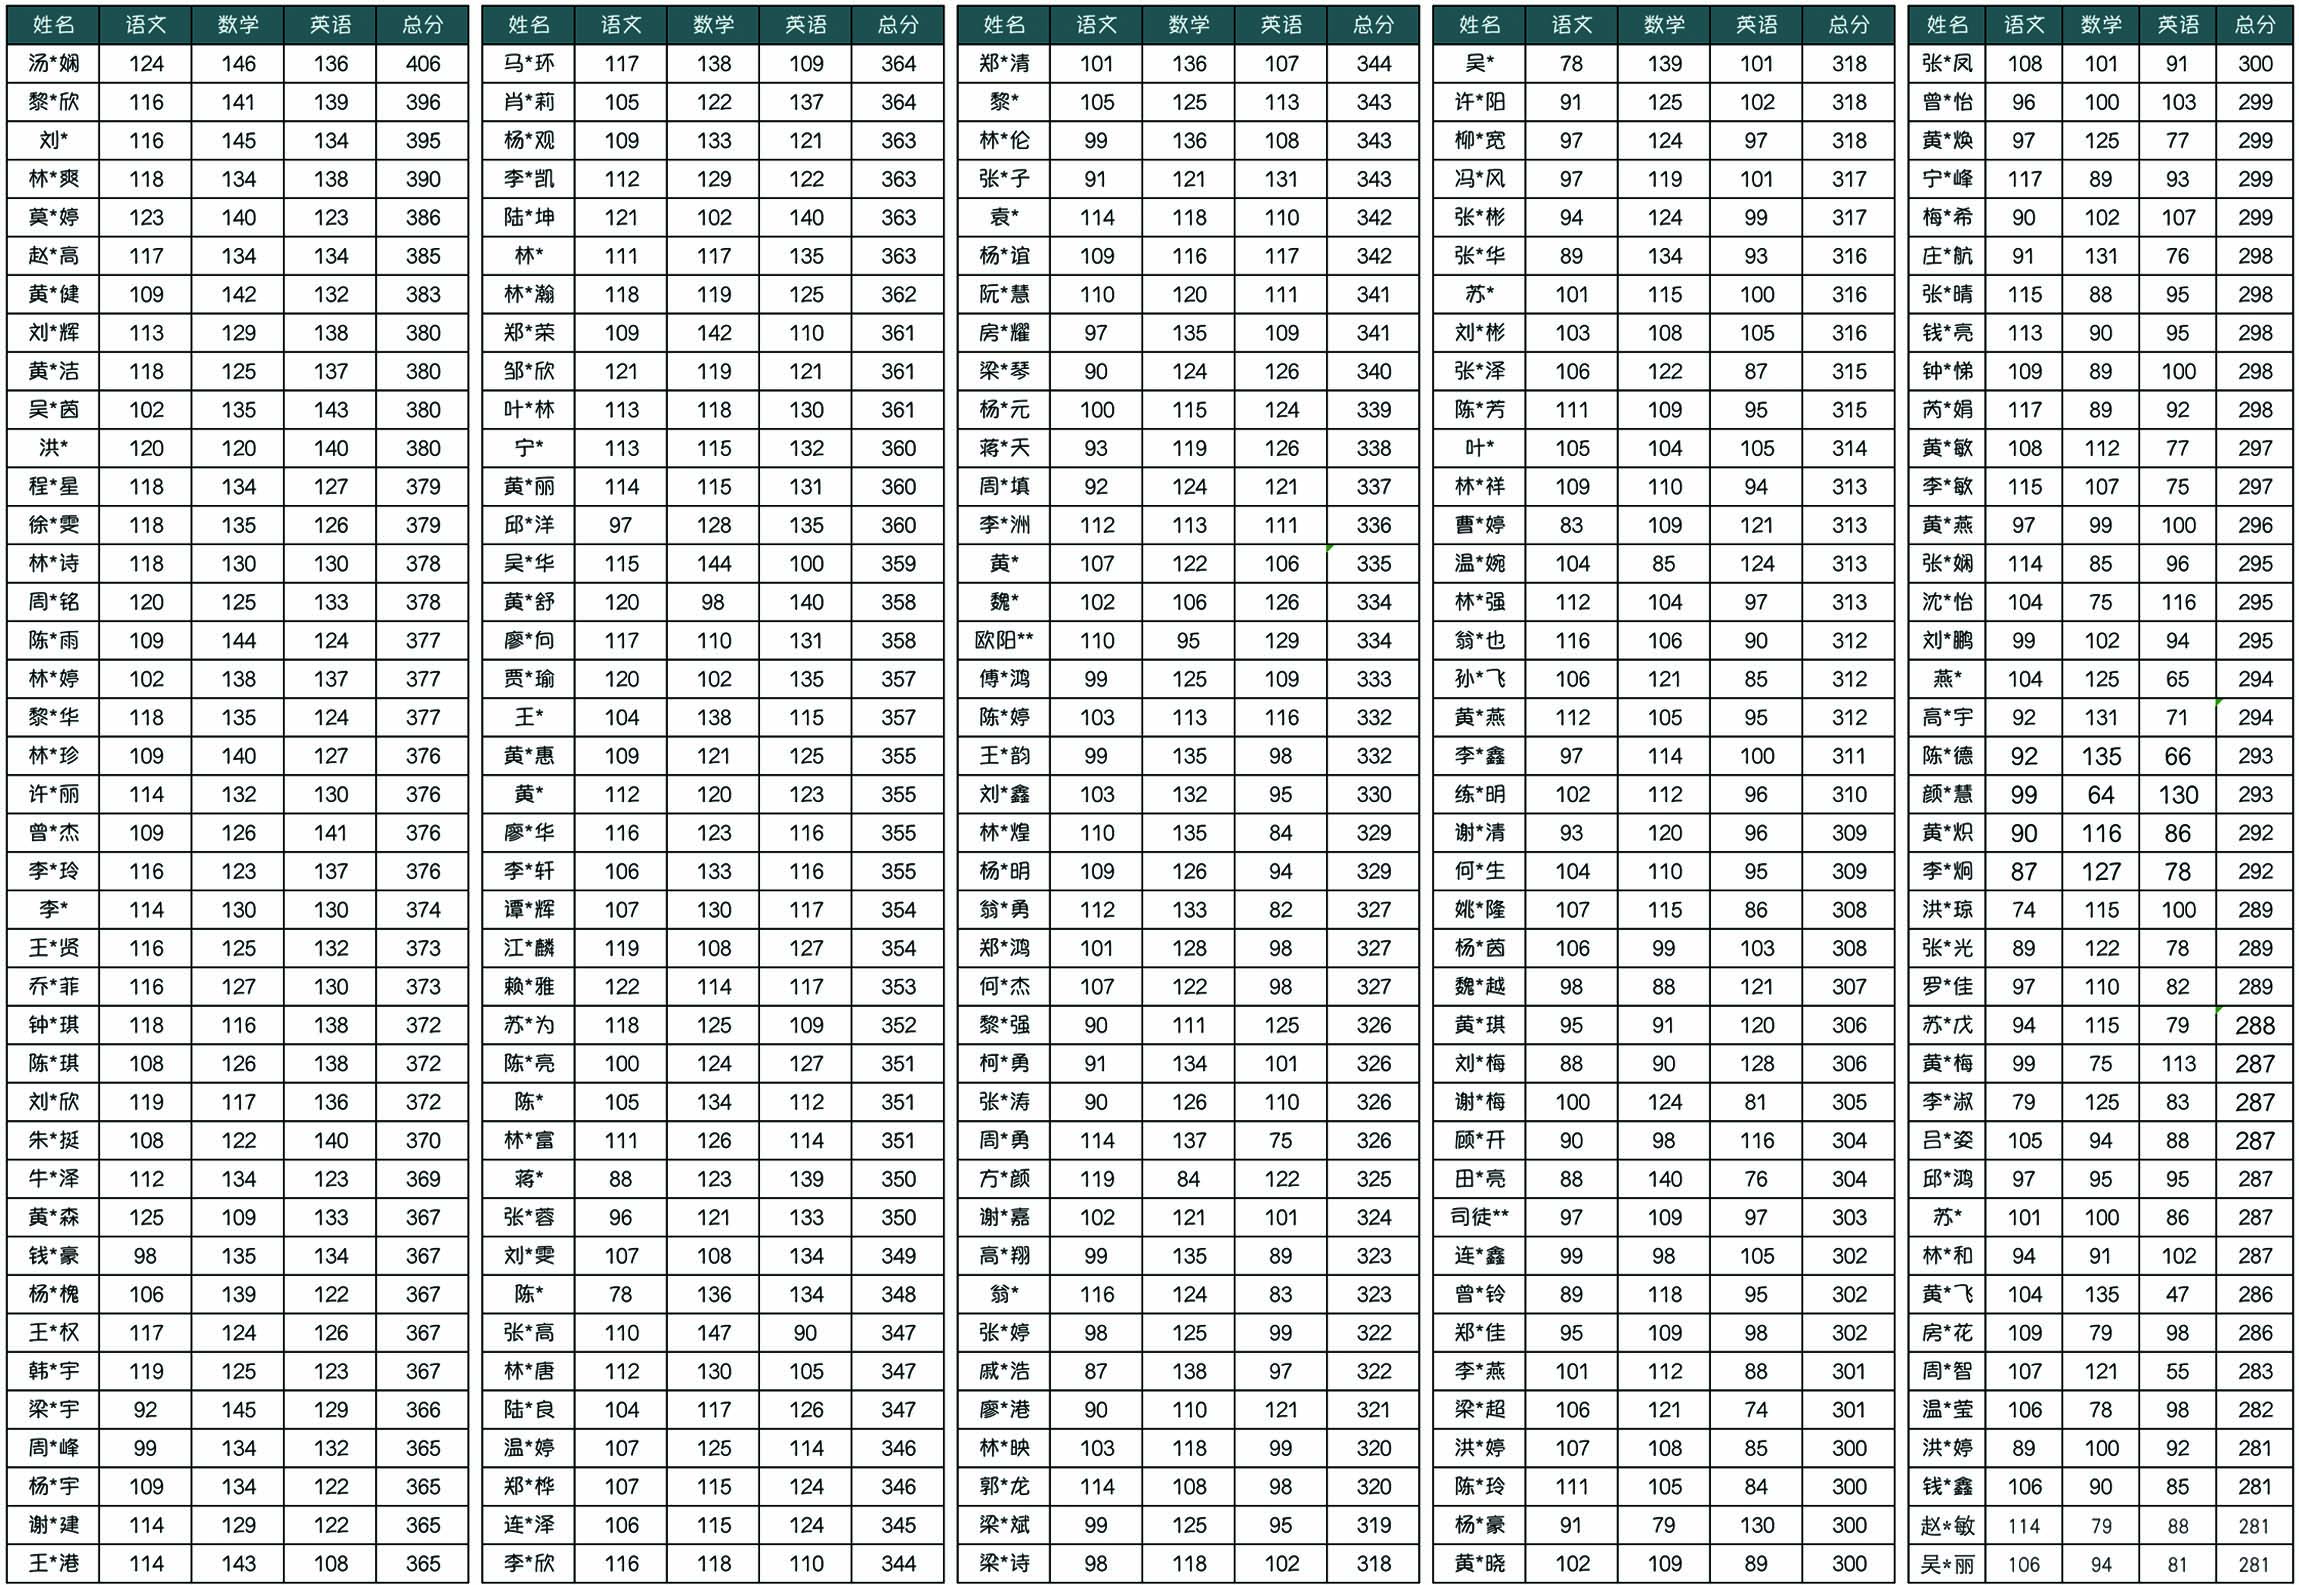
Task: Click the name cell 张*凤
Action: coord(1947,64)
